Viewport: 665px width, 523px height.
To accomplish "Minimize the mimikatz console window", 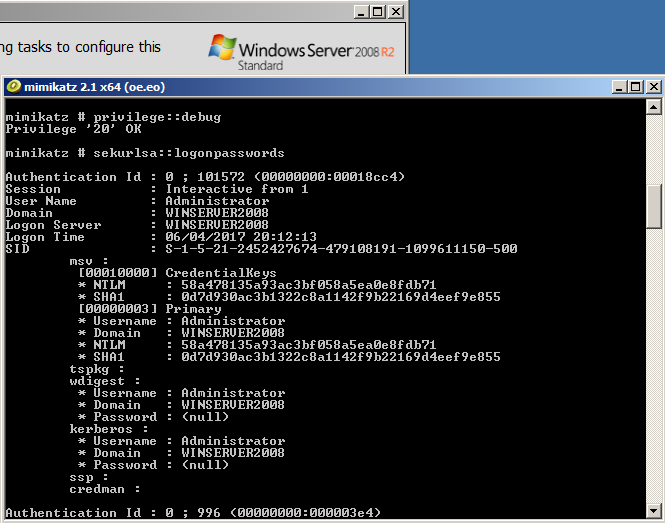I will 619,87.
